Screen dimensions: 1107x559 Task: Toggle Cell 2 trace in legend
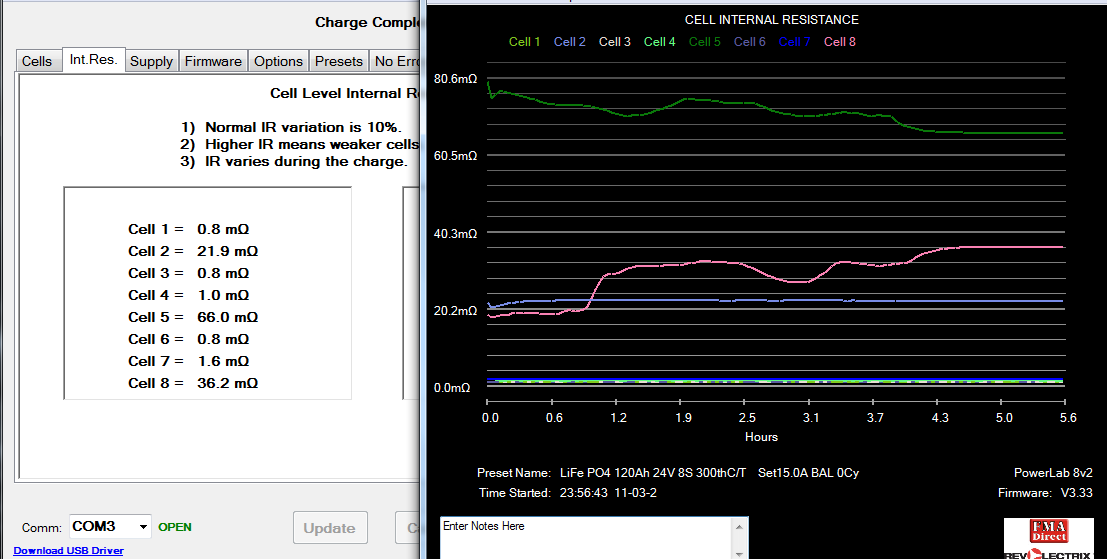pos(570,42)
